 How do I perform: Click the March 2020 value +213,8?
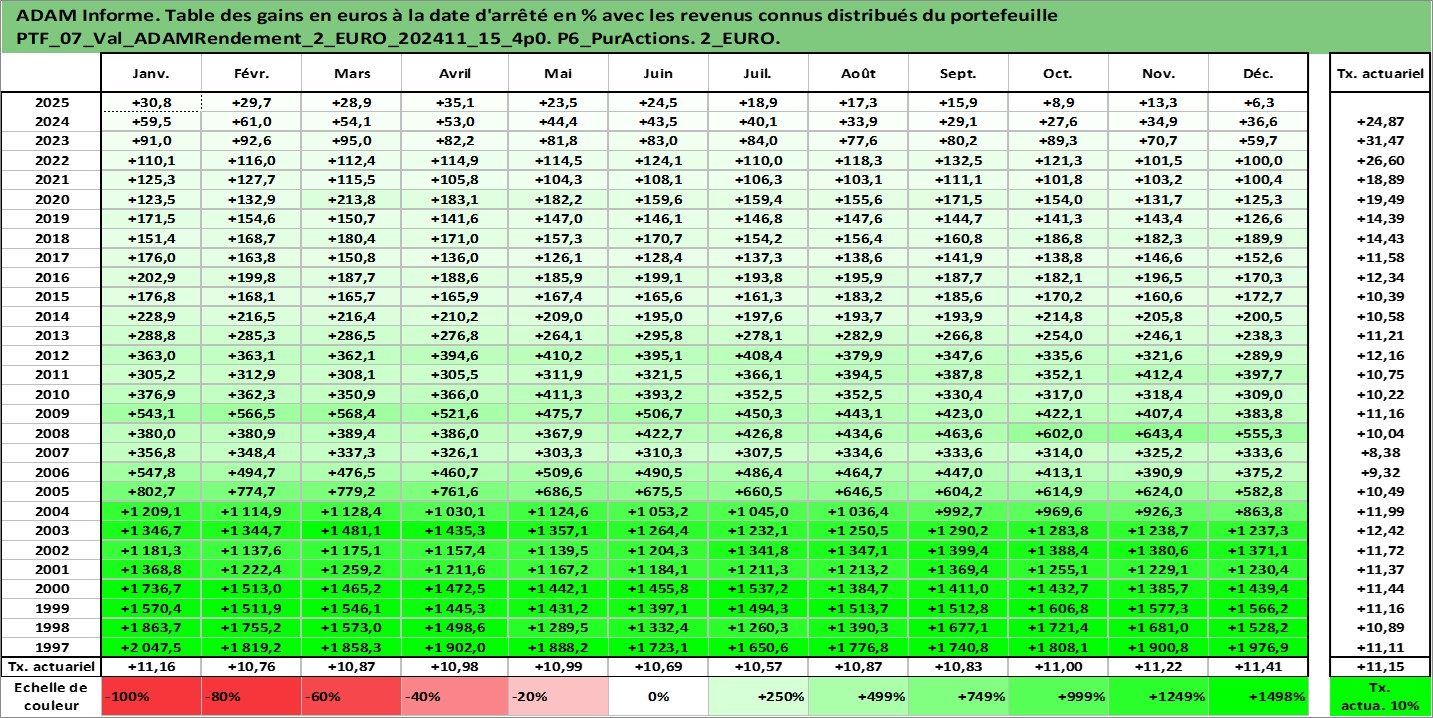352,199
